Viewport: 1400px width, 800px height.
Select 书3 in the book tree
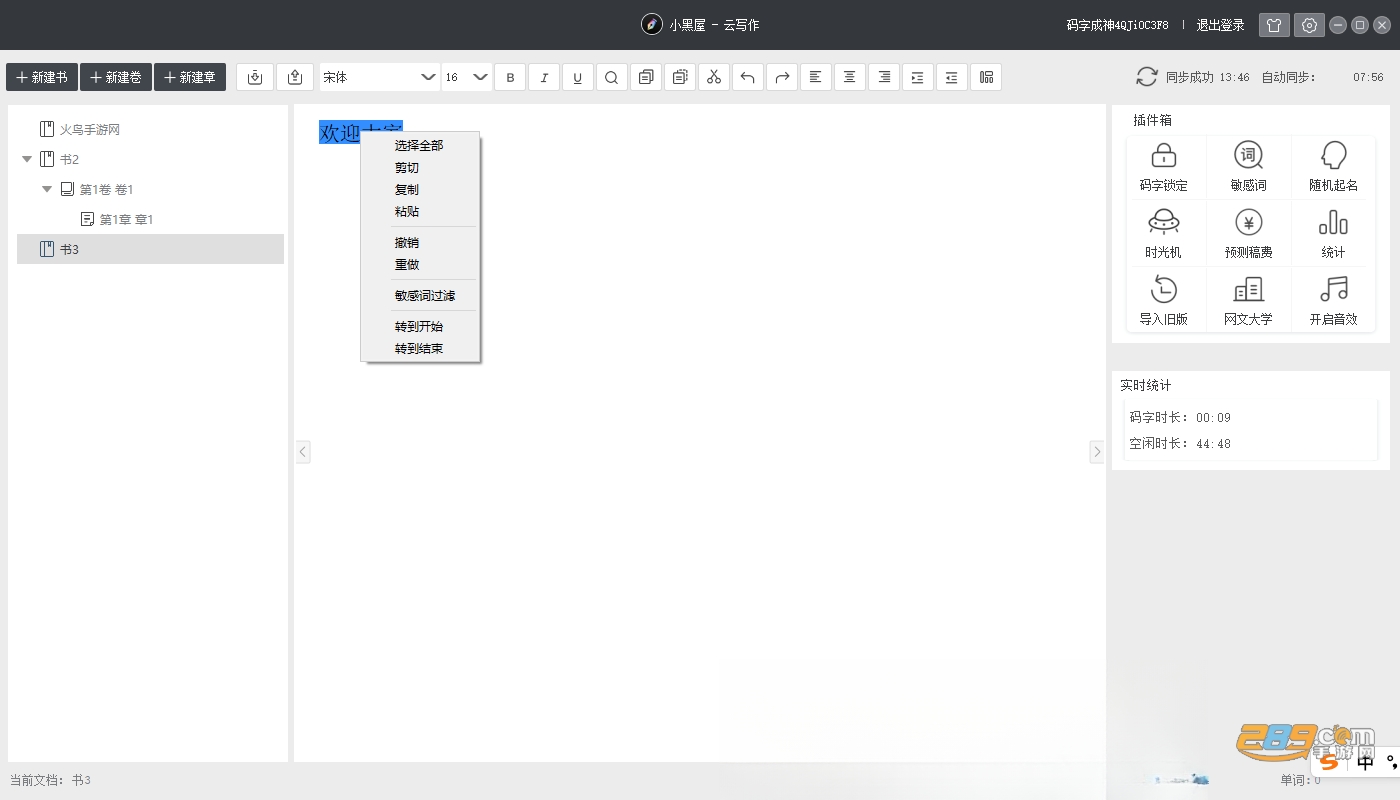(150, 249)
